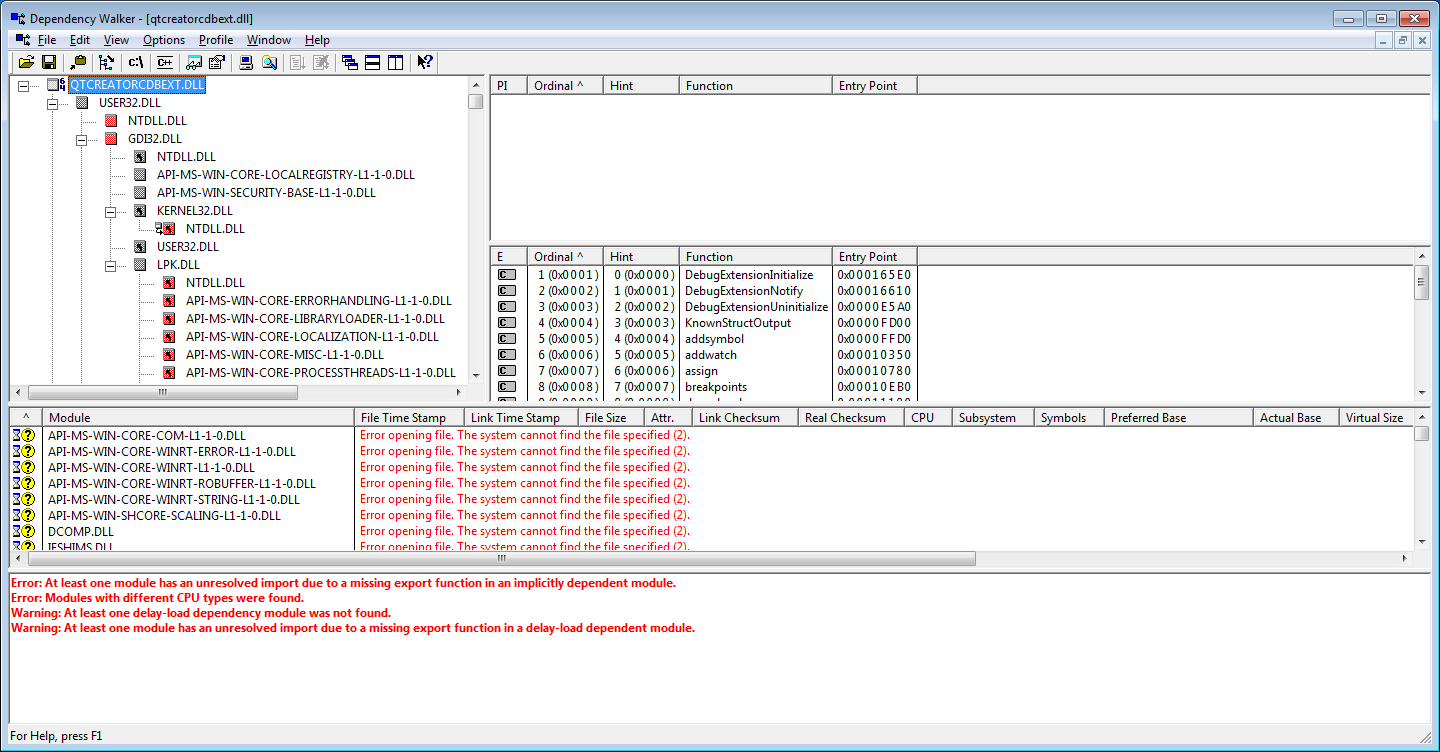Image resolution: width=1440 pixels, height=752 pixels.
Task: Click 'Modules with different CPU types' error line
Action: tap(157, 598)
